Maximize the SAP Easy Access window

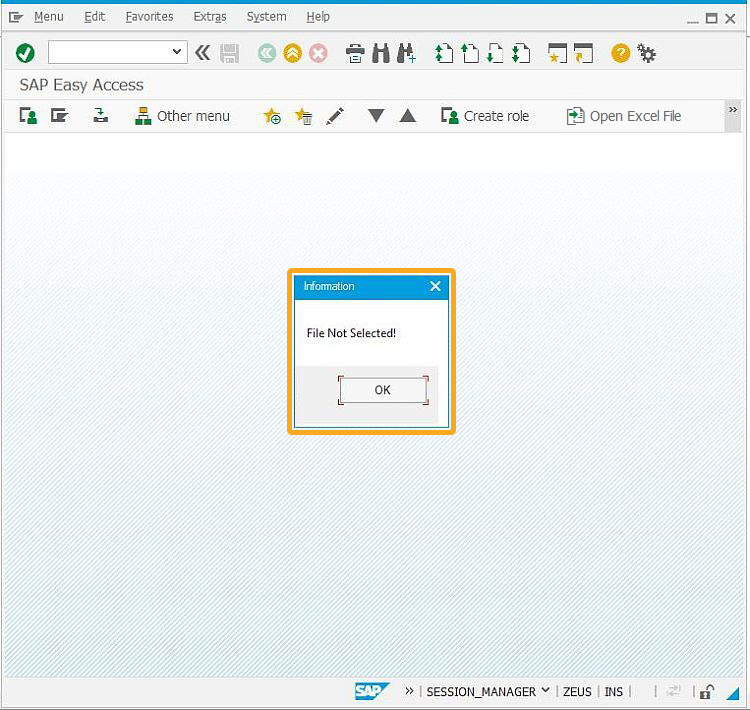(712, 19)
